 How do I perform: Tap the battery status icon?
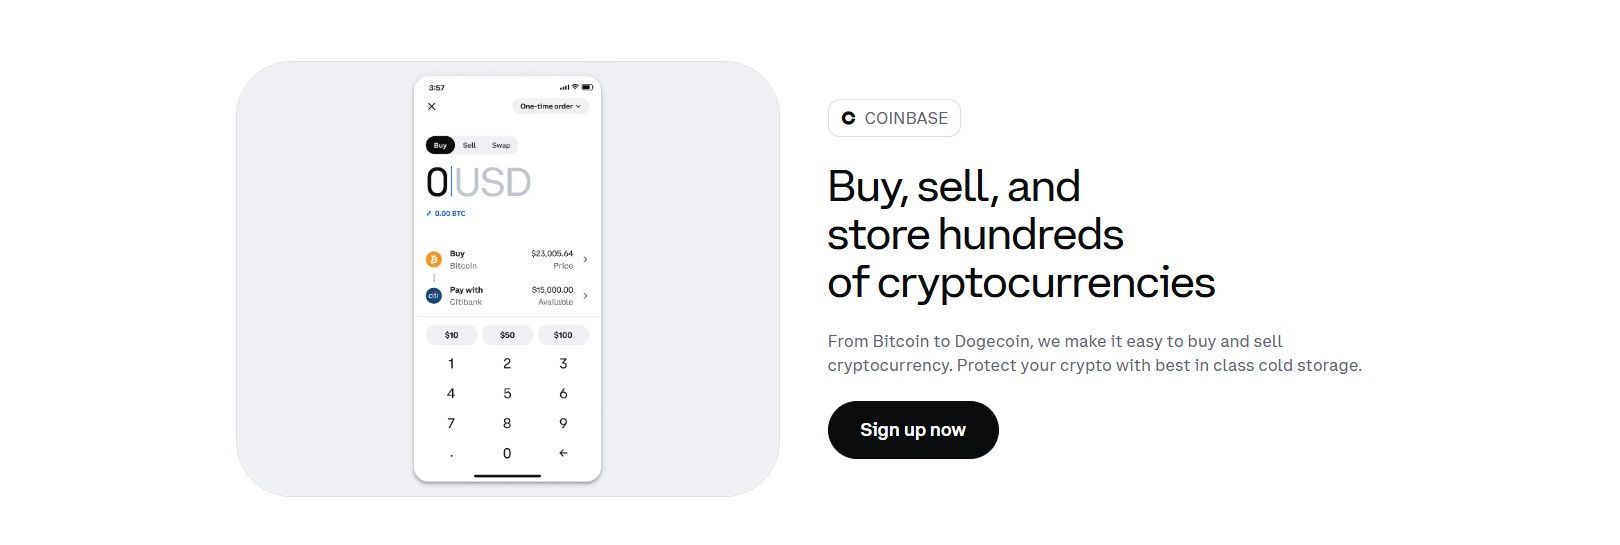pos(587,87)
